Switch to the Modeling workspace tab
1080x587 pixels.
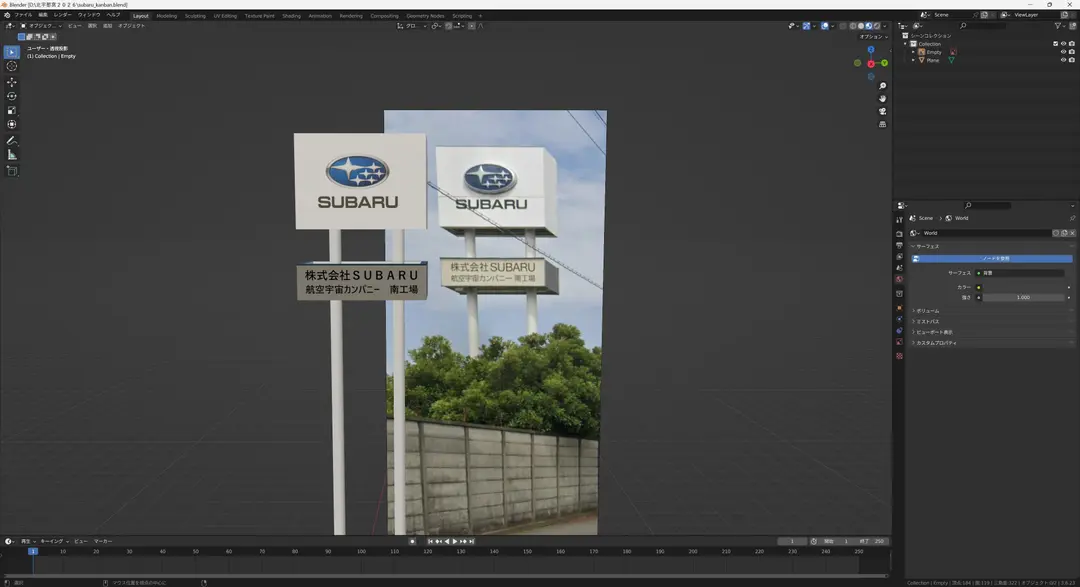coord(167,16)
